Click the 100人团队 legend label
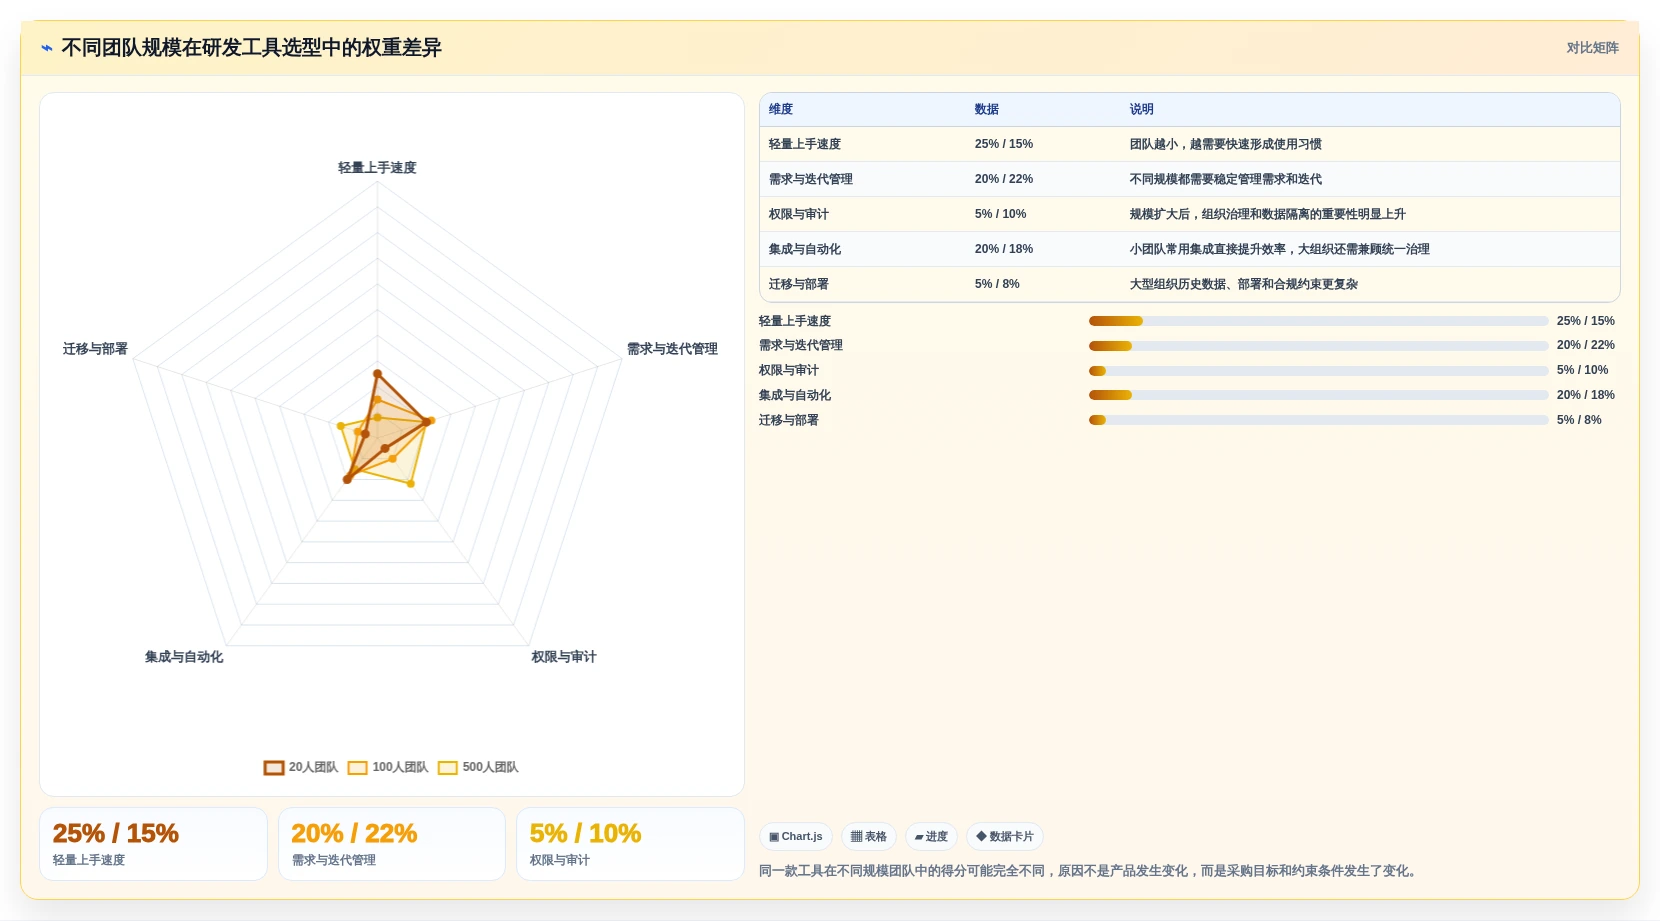The width and height of the screenshot is (1660, 921). [400, 768]
